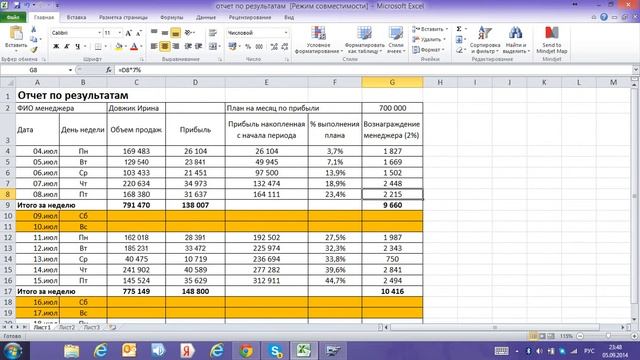Toggle align text right
The width and height of the screenshot is (640, 360).
pyautogui.click(x=176, y=47)
